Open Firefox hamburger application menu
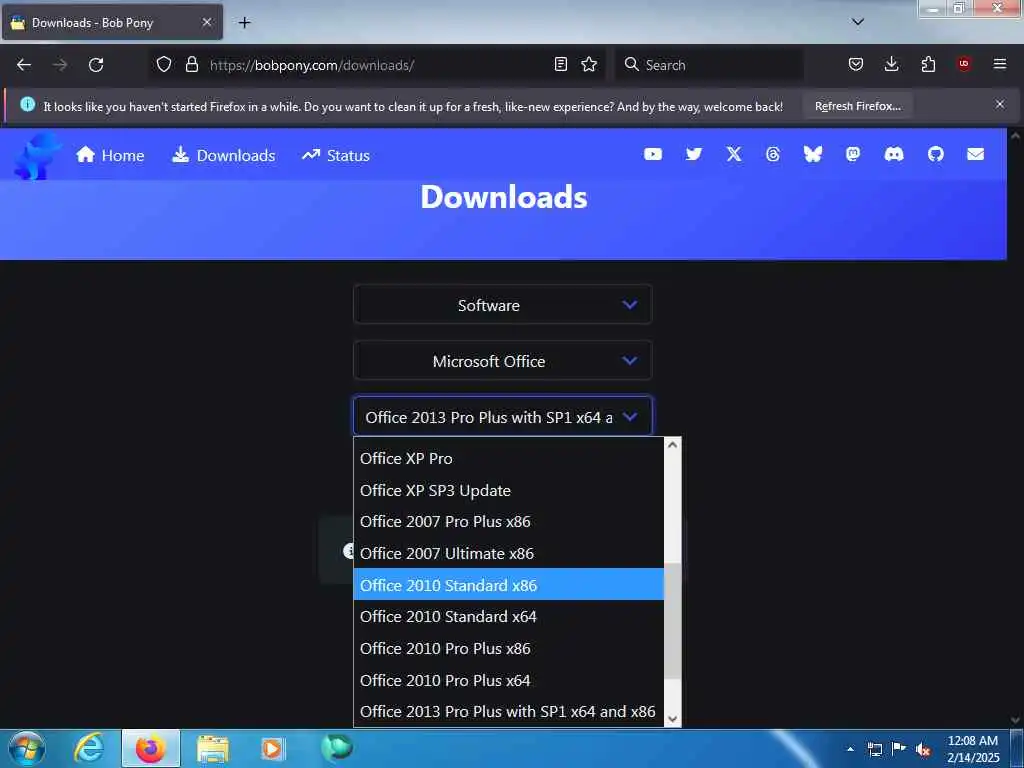Image resolution: width=1024 pixels, height=768 pixels. pyautogui.click(x=1000, y=64)
